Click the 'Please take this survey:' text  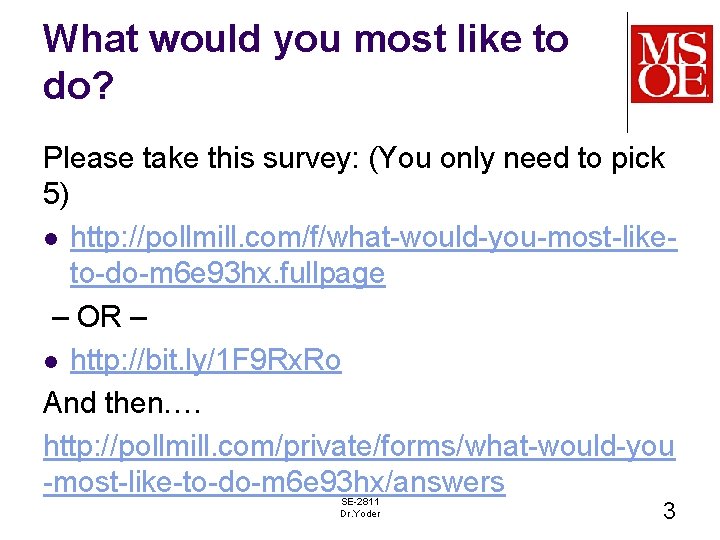coord(201,159)
